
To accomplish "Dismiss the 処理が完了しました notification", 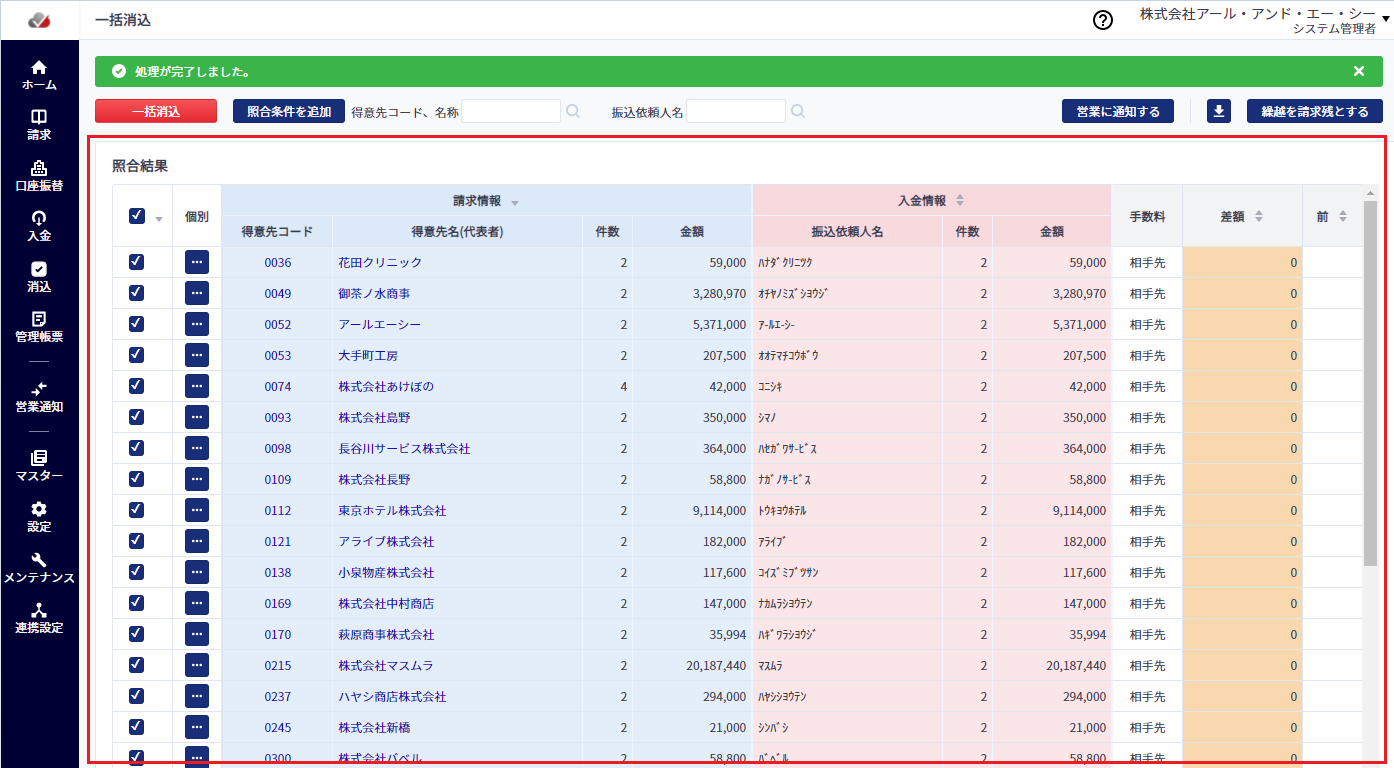I will pyautogui.click(x=1359, y=71).
